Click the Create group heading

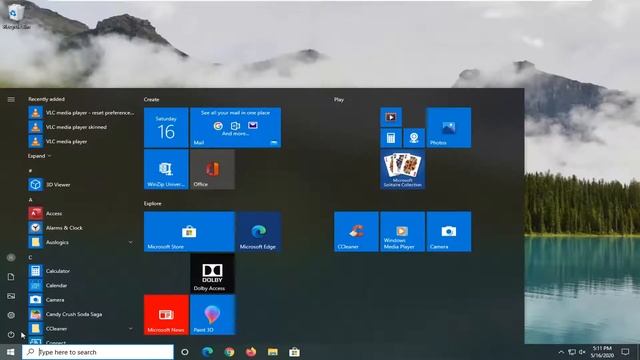point(151,99)
